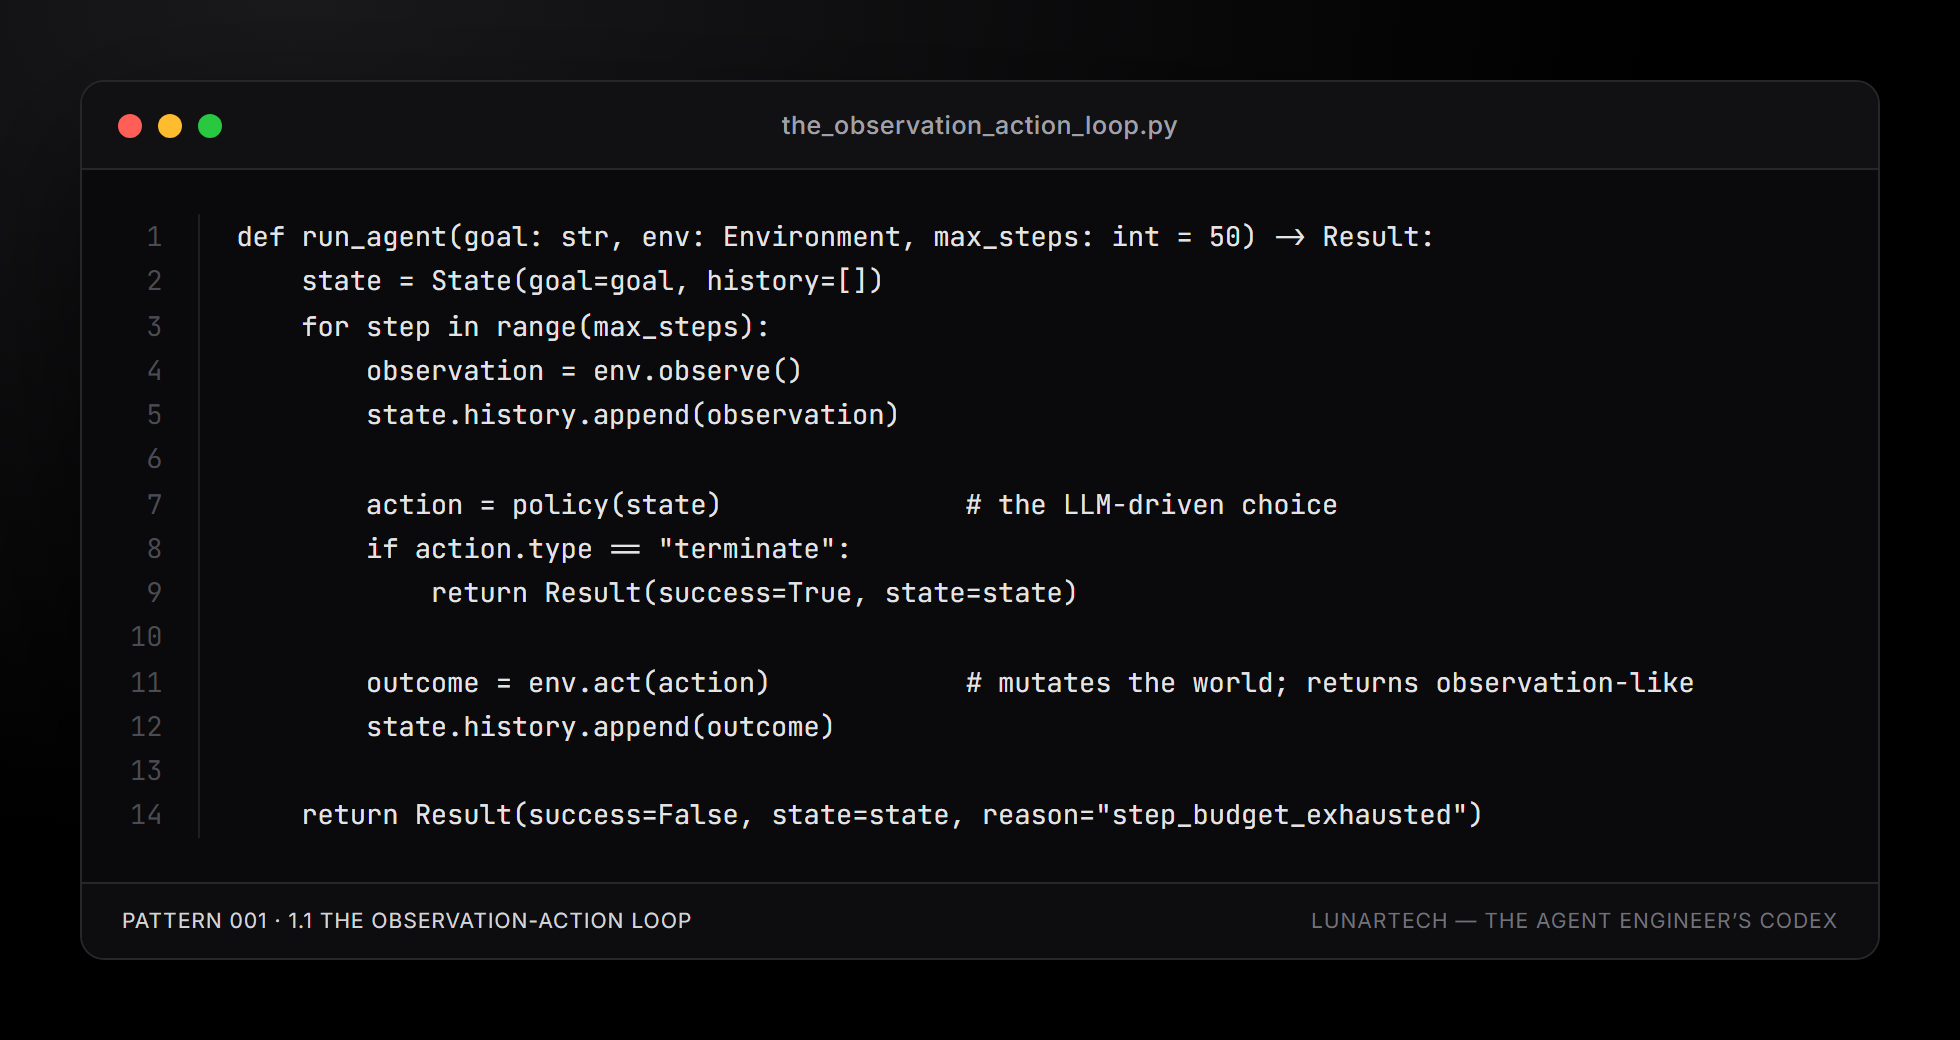Click the 'state.history.append(outcome)' line

(600, 727)
